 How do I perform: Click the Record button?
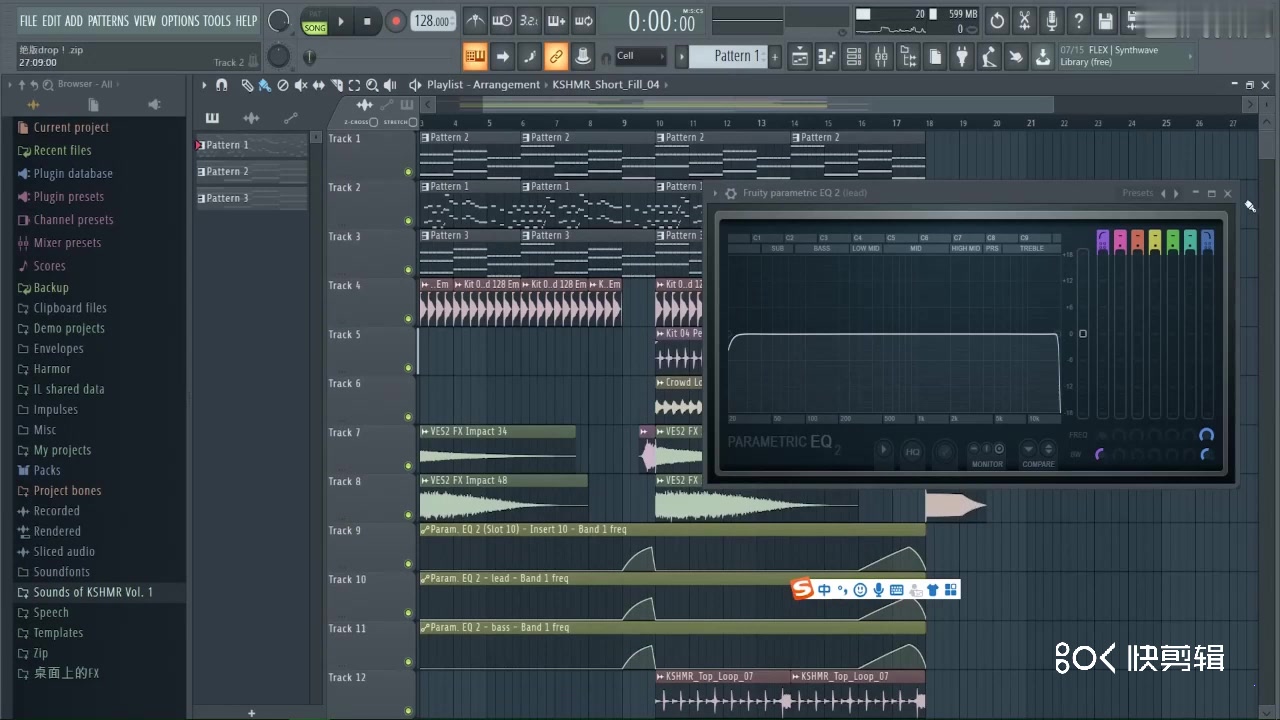click(396, 21)
